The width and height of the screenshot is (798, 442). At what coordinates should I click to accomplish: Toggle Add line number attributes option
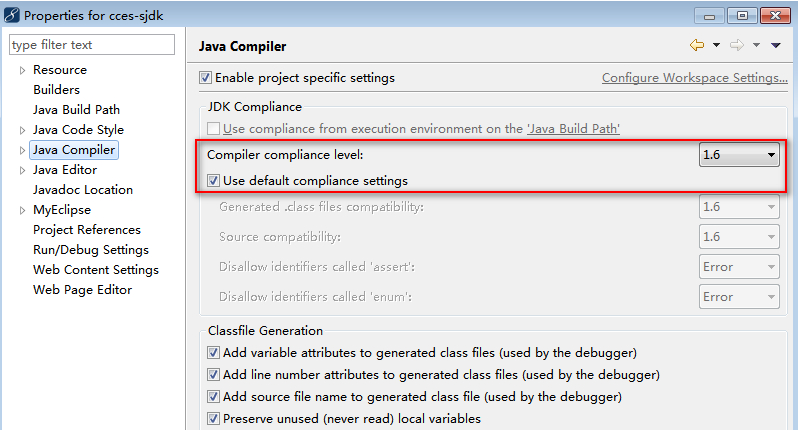click(213, 375)
